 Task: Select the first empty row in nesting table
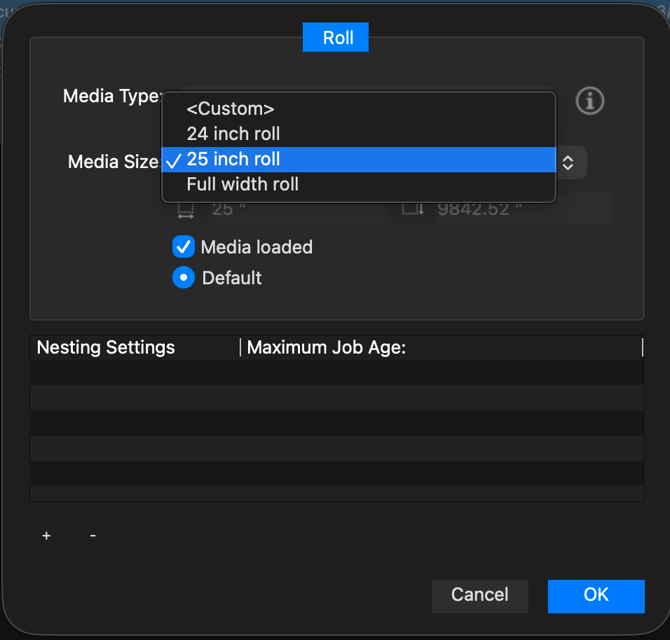coord(336,372)
